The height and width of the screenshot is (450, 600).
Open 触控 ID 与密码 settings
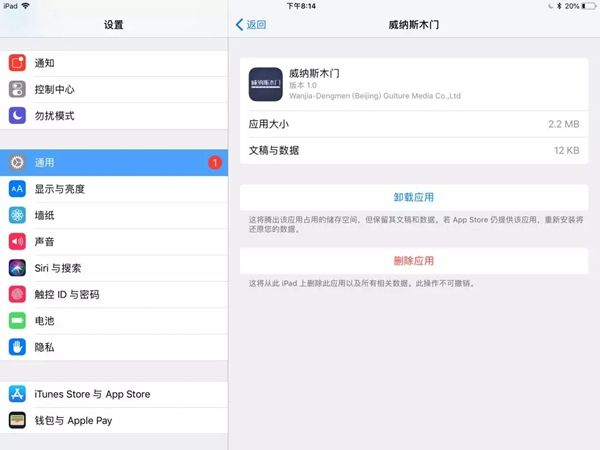pos(114,294)
